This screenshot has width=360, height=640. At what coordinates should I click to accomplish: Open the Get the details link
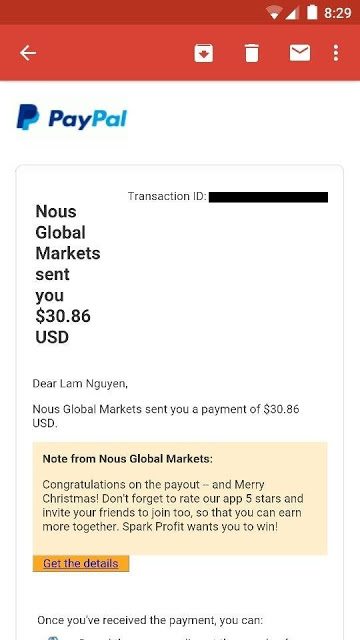[81, 564]
